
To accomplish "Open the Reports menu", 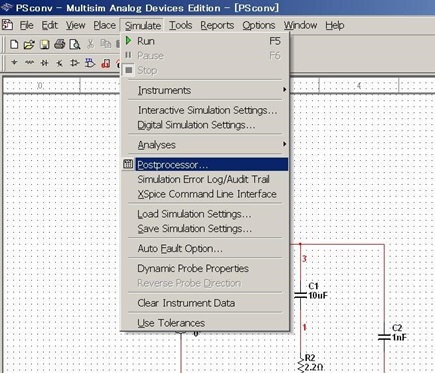I will point(217,25).
